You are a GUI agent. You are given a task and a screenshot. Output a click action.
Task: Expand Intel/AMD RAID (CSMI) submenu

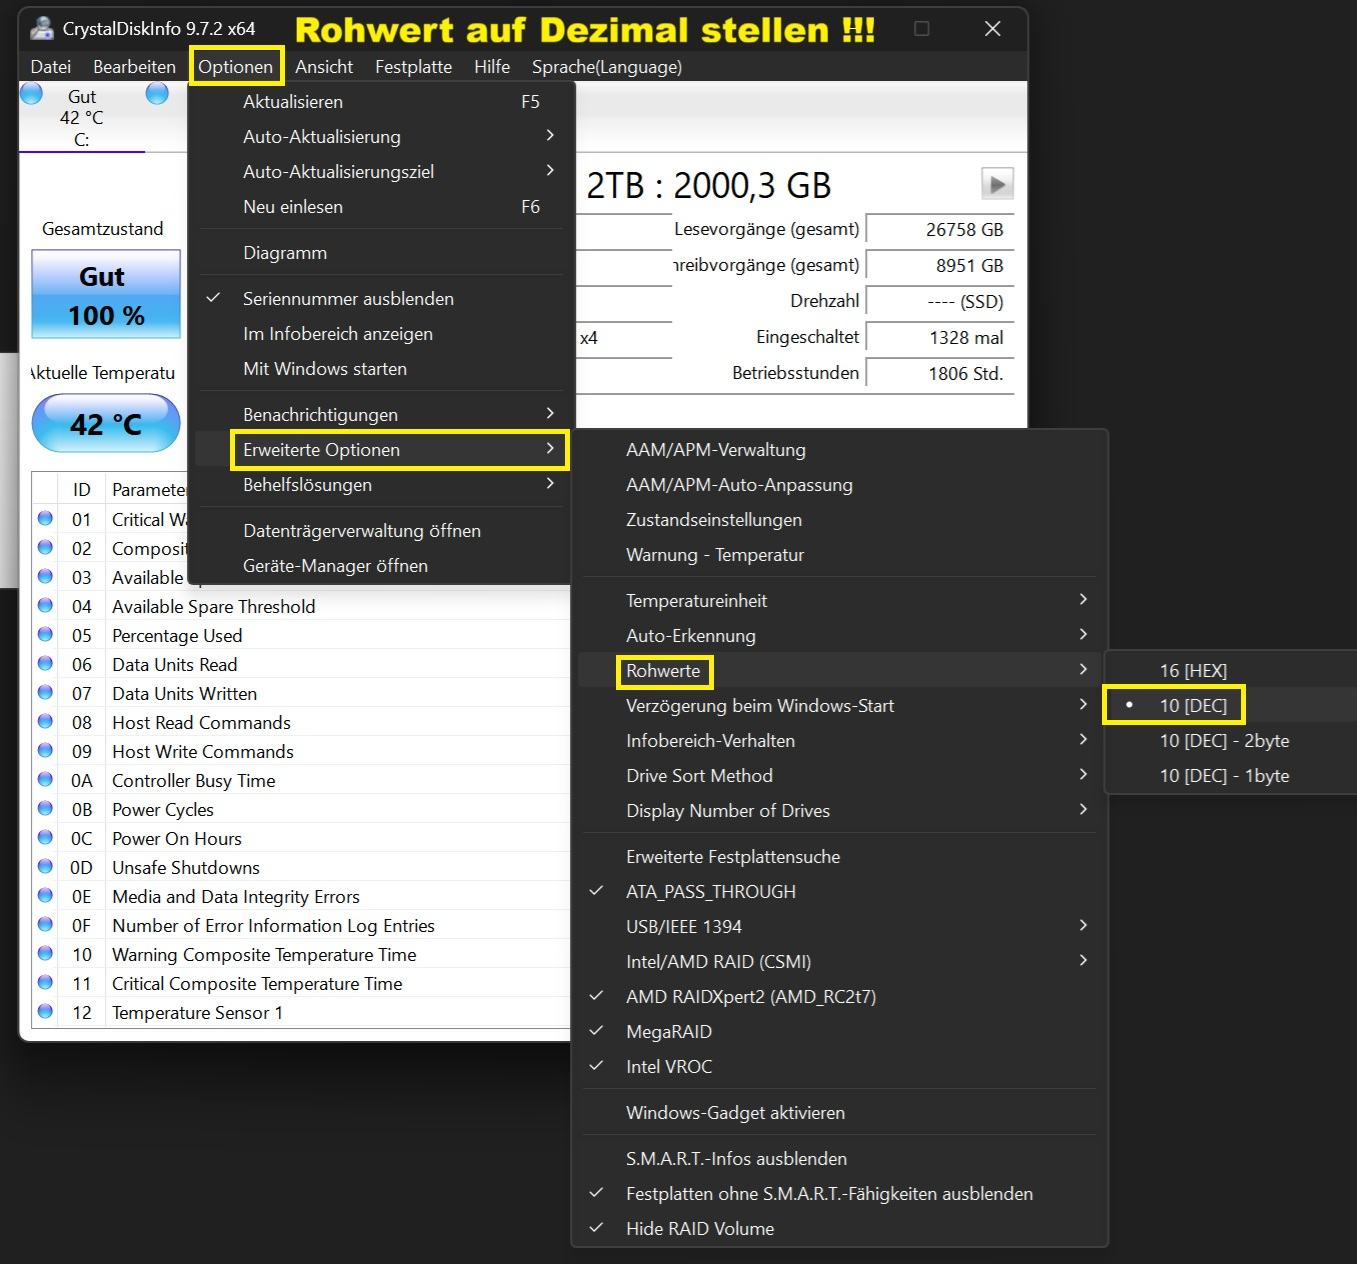(x=839, y=961)
